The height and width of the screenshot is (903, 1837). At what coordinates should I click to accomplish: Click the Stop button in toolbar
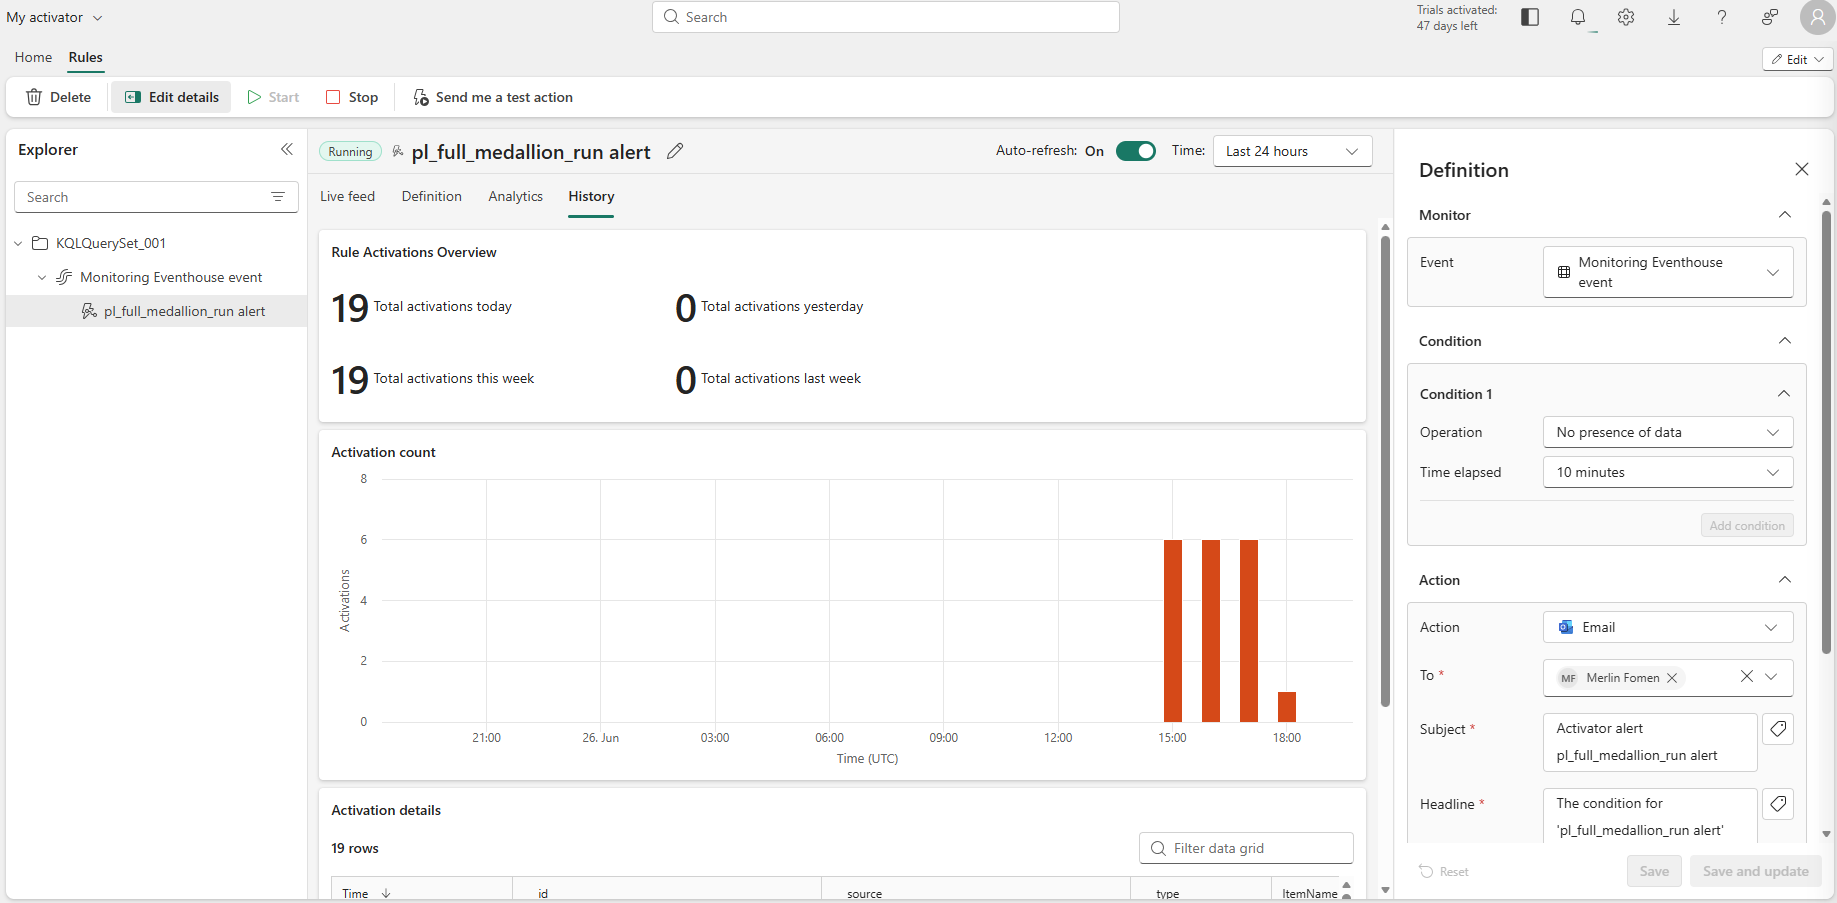pyautogui.click(x=352, y=97)
